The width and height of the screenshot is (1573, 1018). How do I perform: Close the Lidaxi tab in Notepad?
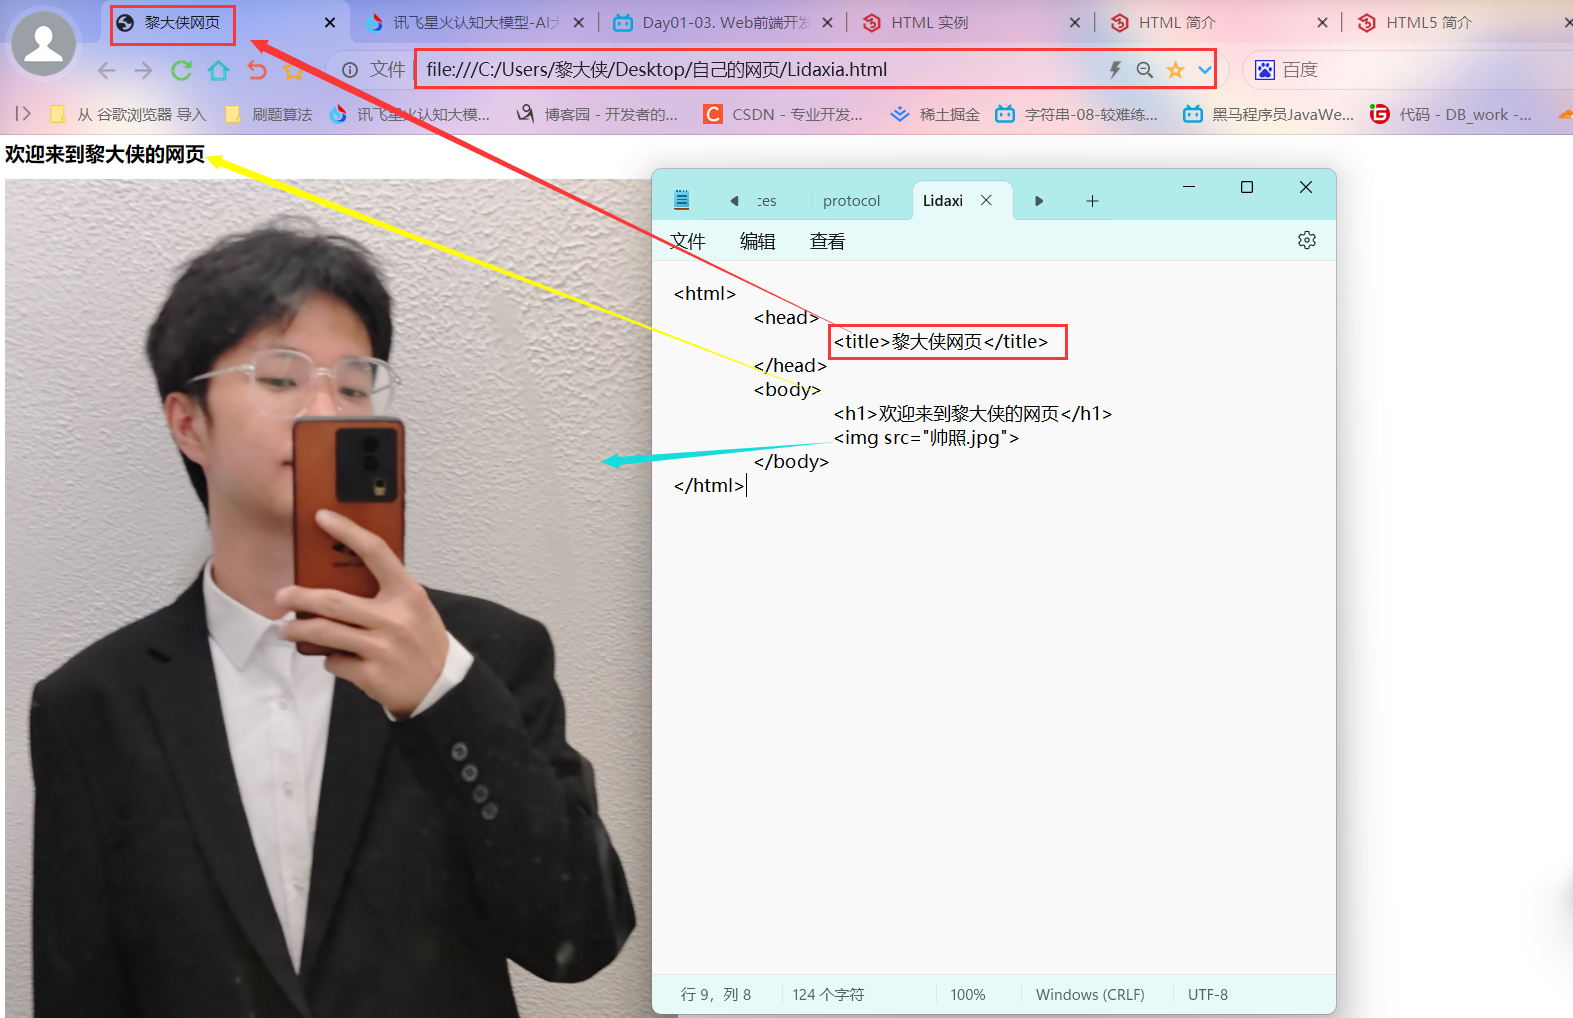click(x=986, y=200)
